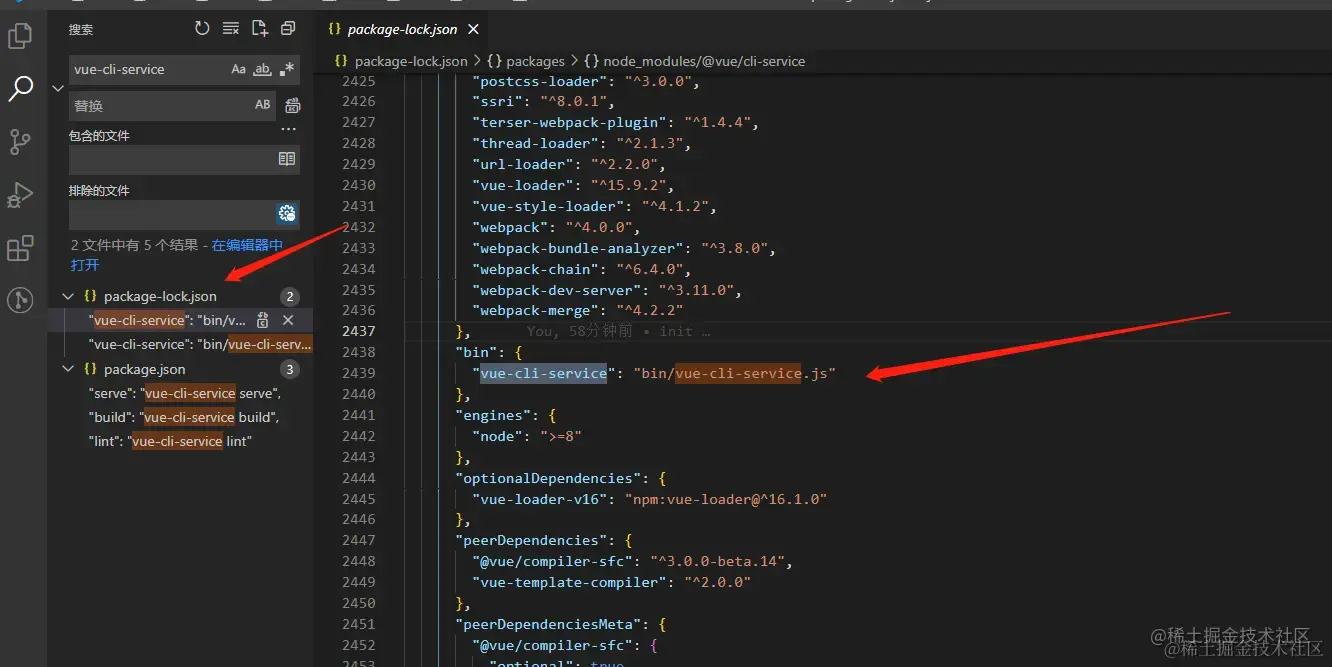The height and width of the screenshot is (667, 1332).
Task: Collapse all search results
Action: pyautogui.click(x=288, y=29)
